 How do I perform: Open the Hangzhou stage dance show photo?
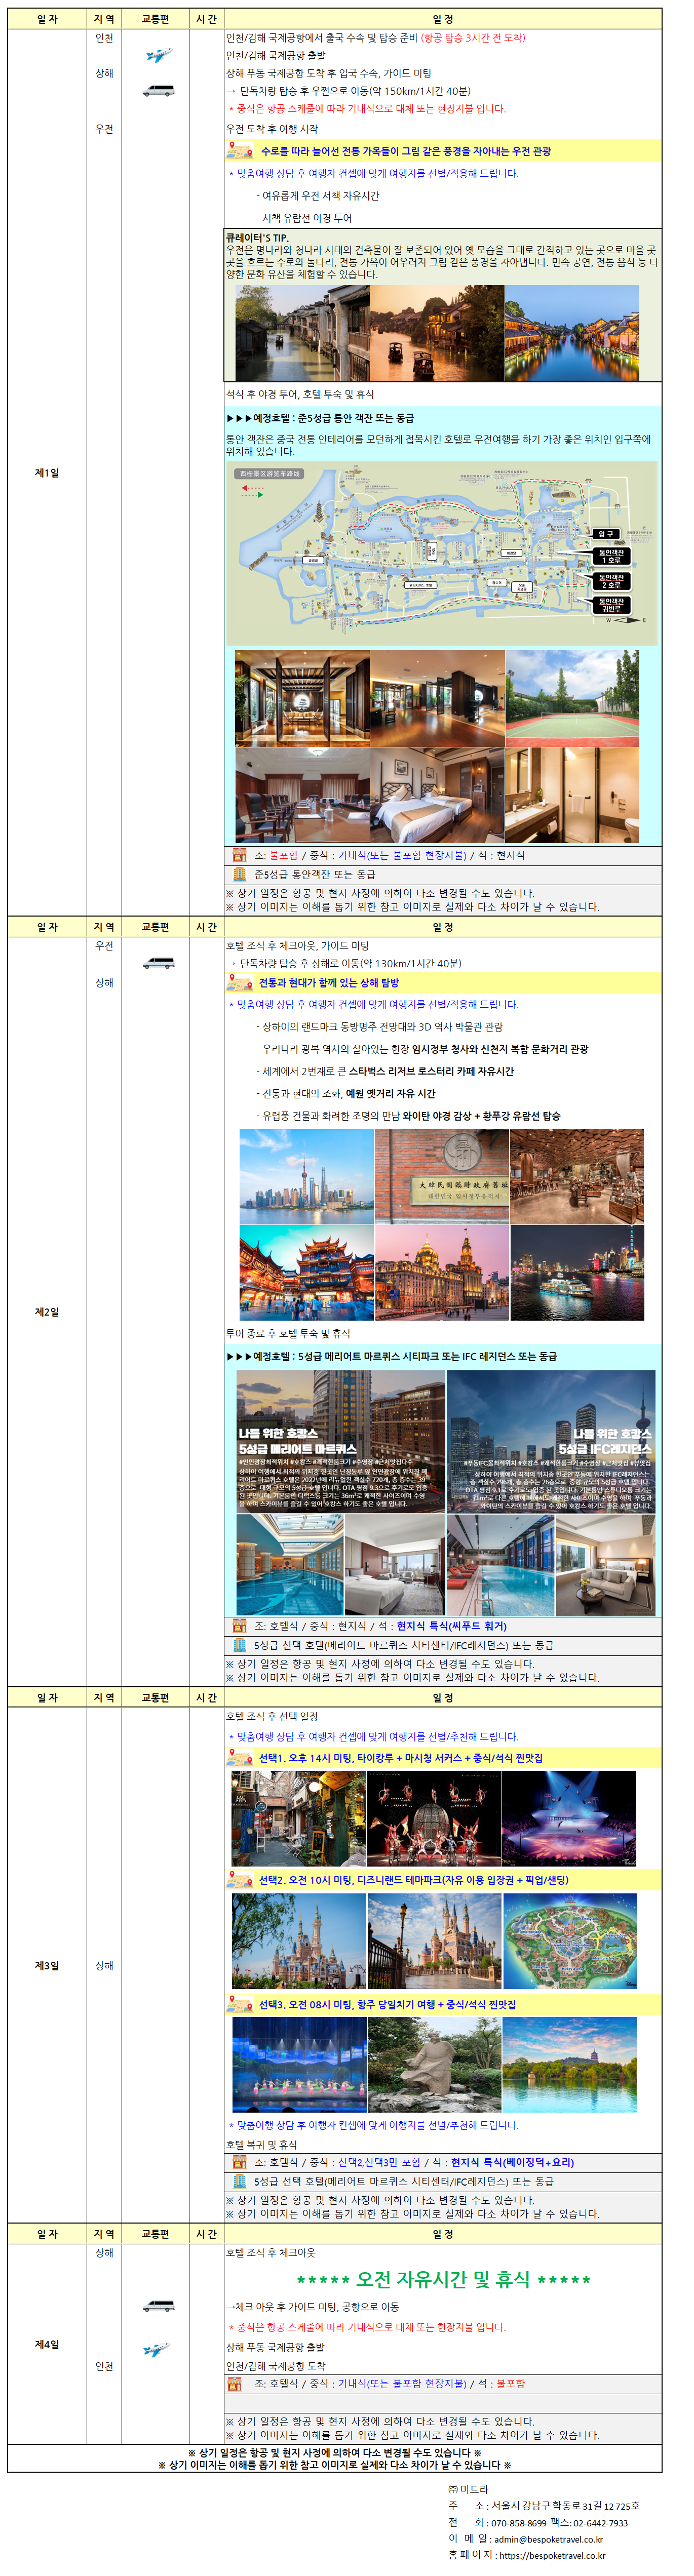point(299,2065)
